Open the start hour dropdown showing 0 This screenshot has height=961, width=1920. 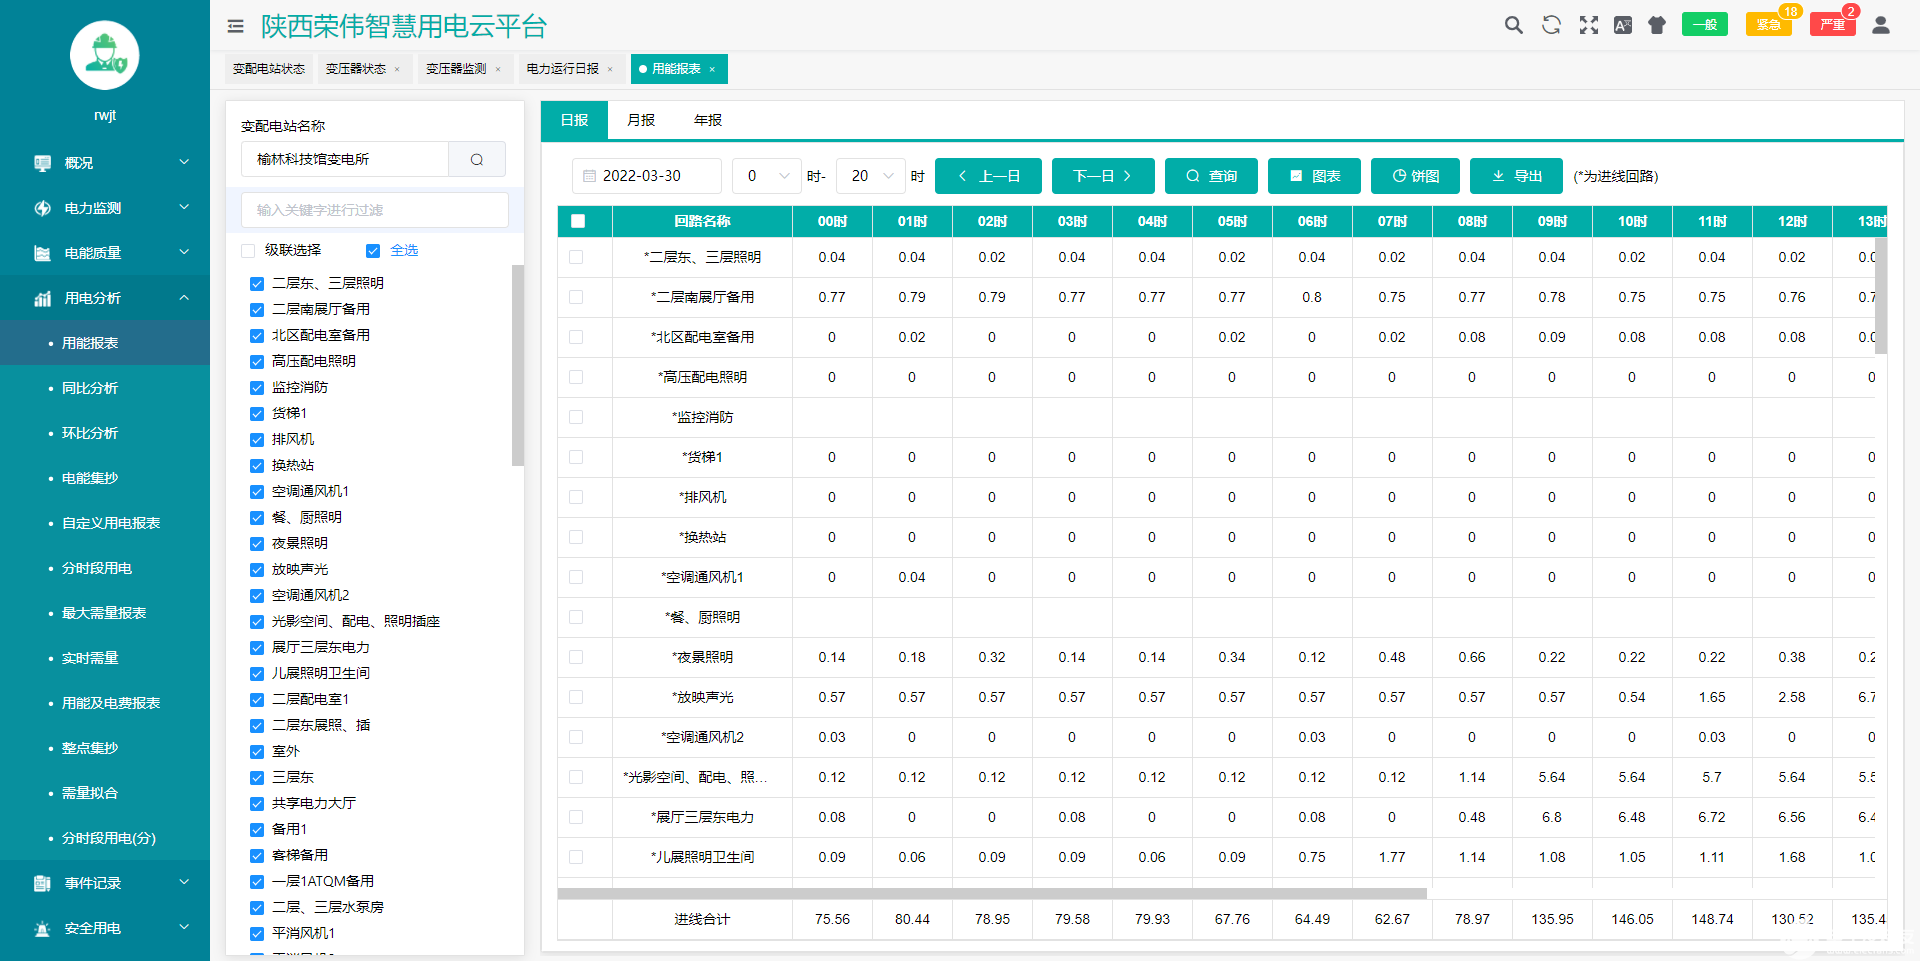[x=766, y=176]
